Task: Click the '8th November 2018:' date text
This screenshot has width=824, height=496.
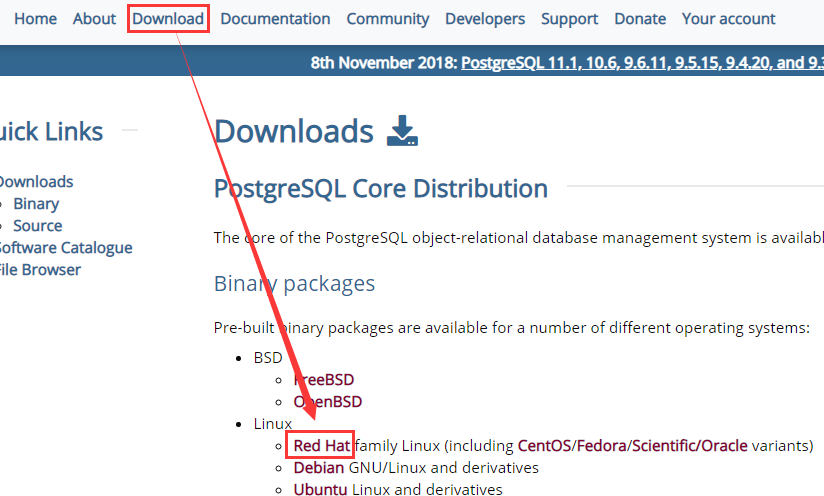Action: pos(384,63)
